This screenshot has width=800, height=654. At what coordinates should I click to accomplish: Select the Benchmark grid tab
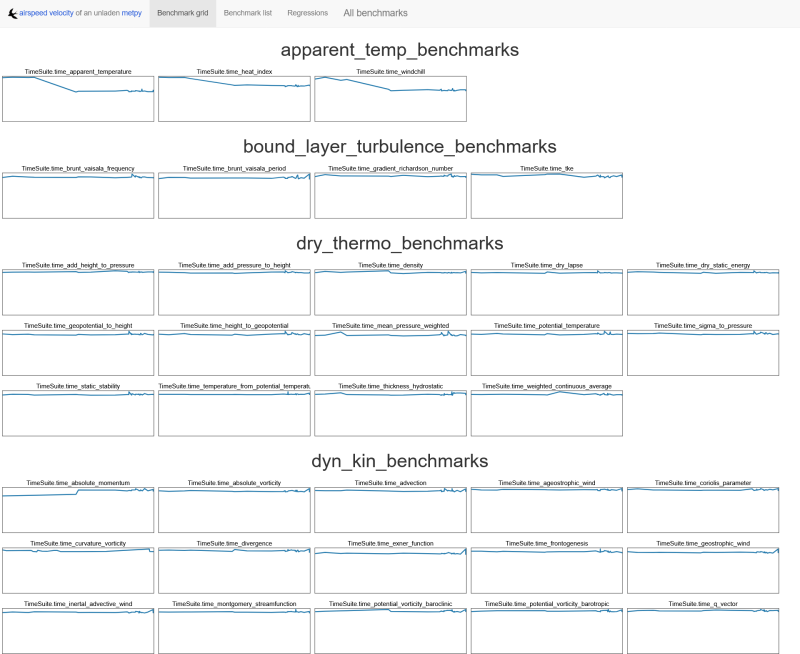[x=182, y=13]
